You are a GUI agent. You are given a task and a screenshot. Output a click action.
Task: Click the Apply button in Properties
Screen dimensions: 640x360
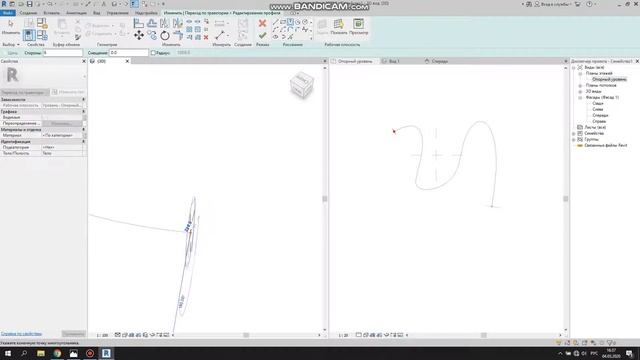pyautogui.click(x=73, y=334)
